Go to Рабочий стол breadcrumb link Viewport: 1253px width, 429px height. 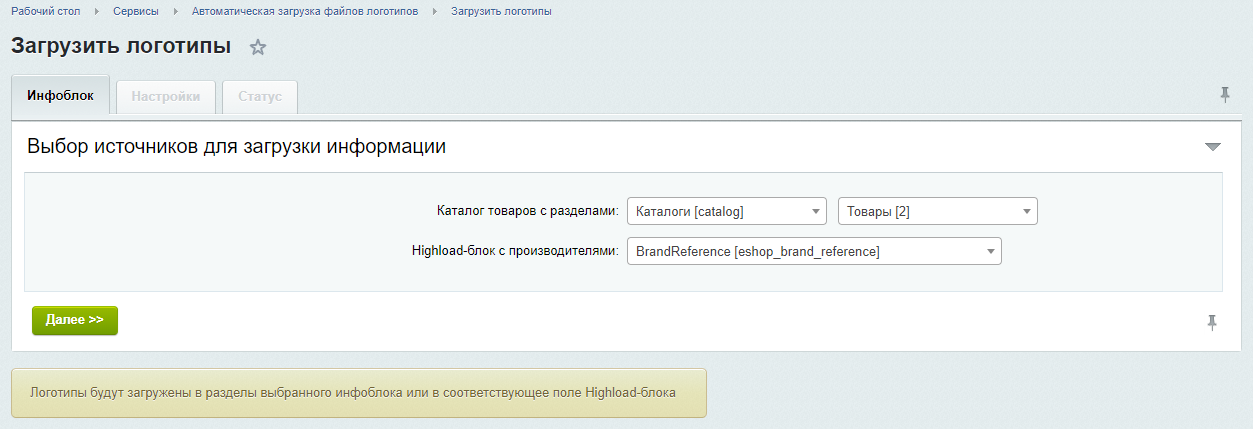[x=46, y=11]
